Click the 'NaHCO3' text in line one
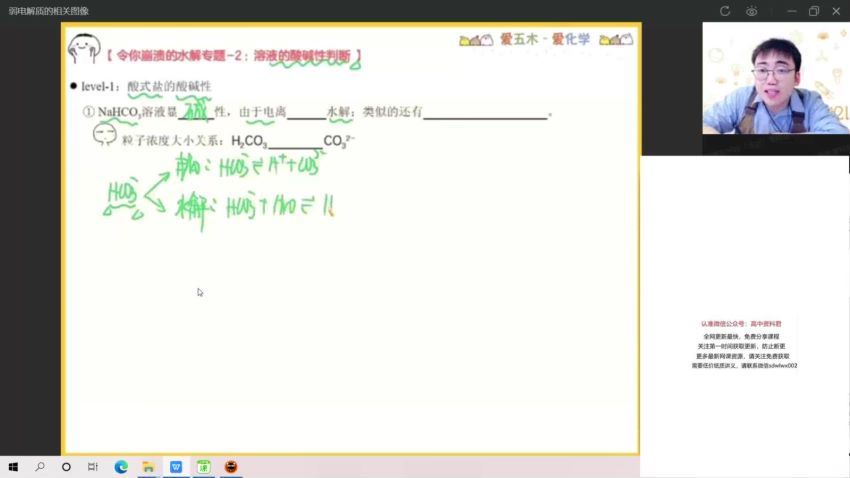Image resolution: width=850 pixels, height=478 pixels. (119, 112)
